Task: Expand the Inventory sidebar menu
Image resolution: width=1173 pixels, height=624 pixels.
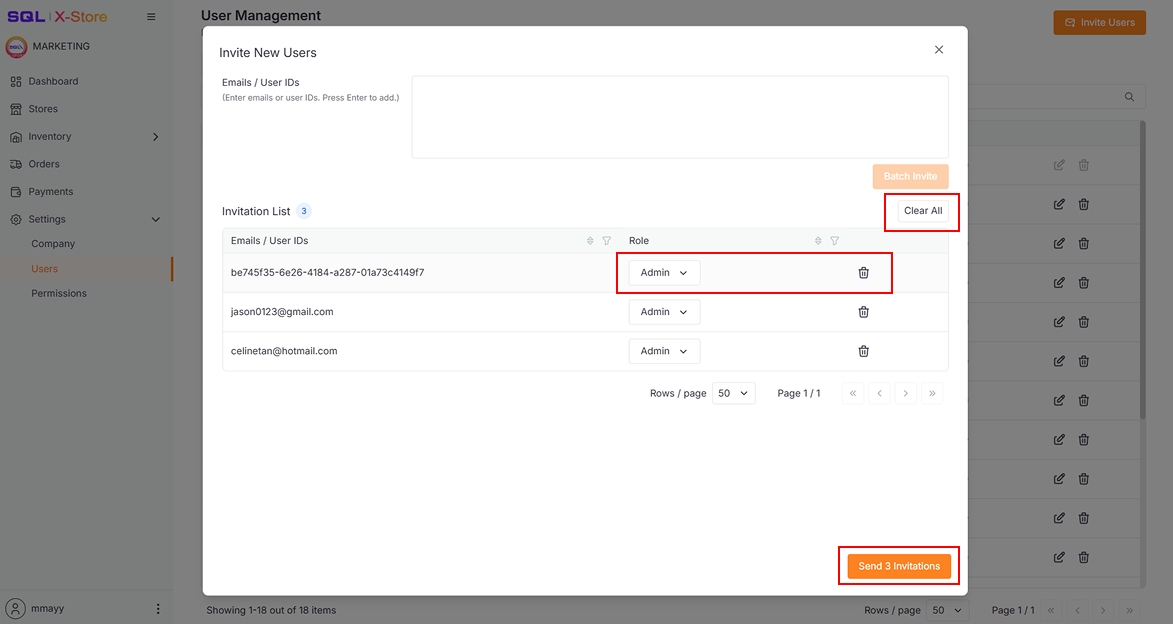Action: (155, 137)
